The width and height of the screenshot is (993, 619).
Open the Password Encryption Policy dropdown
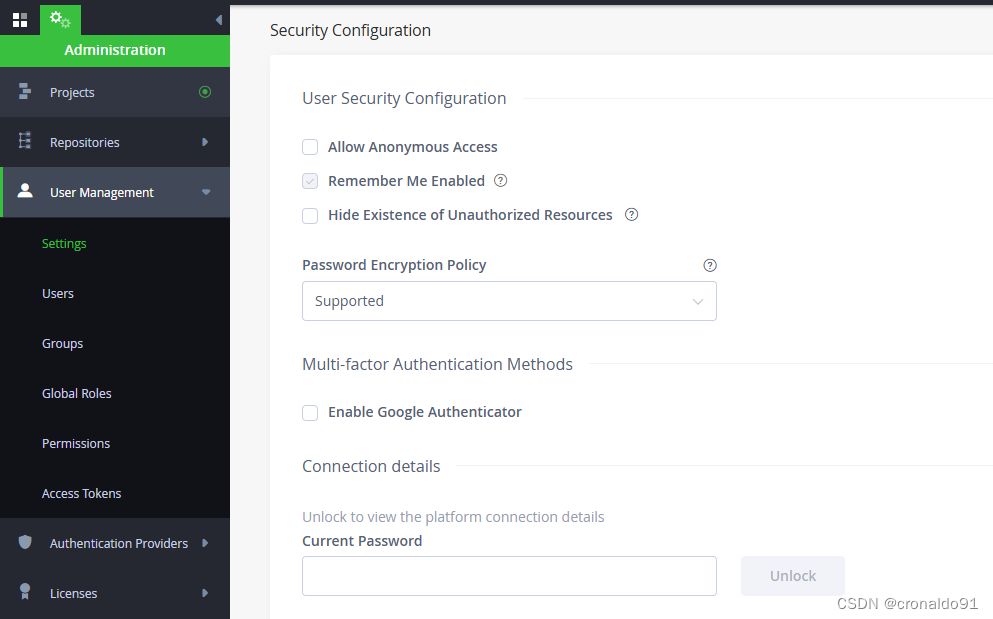[x=509, y=301]
